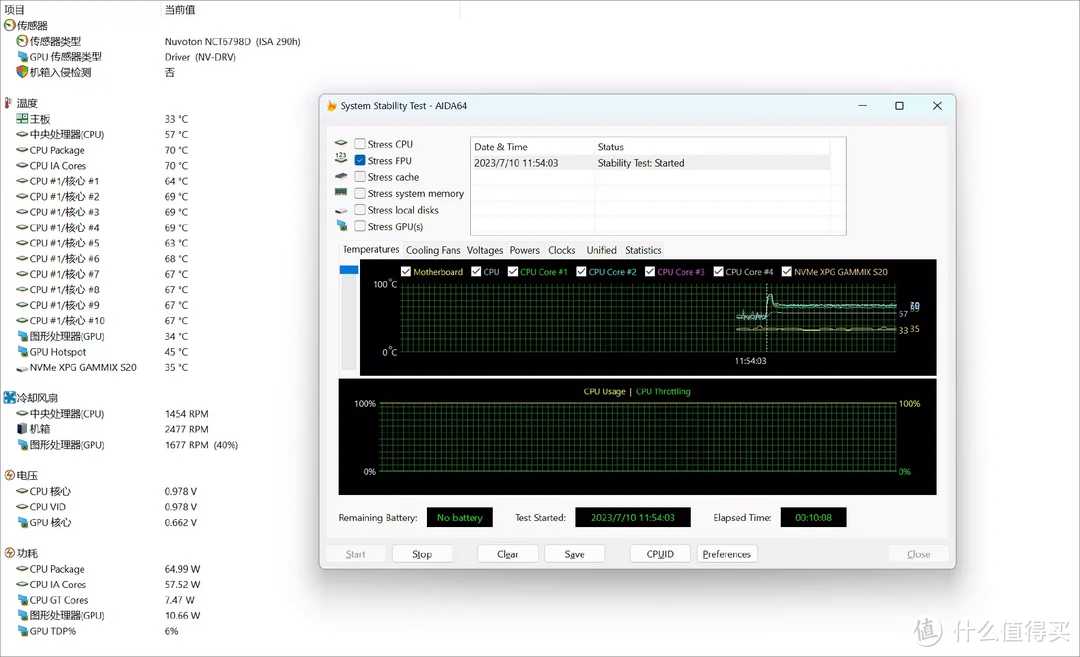Select the Stability Test: Started log row
The height and width of the screenshot is (657, 1080).
[651, 163]
